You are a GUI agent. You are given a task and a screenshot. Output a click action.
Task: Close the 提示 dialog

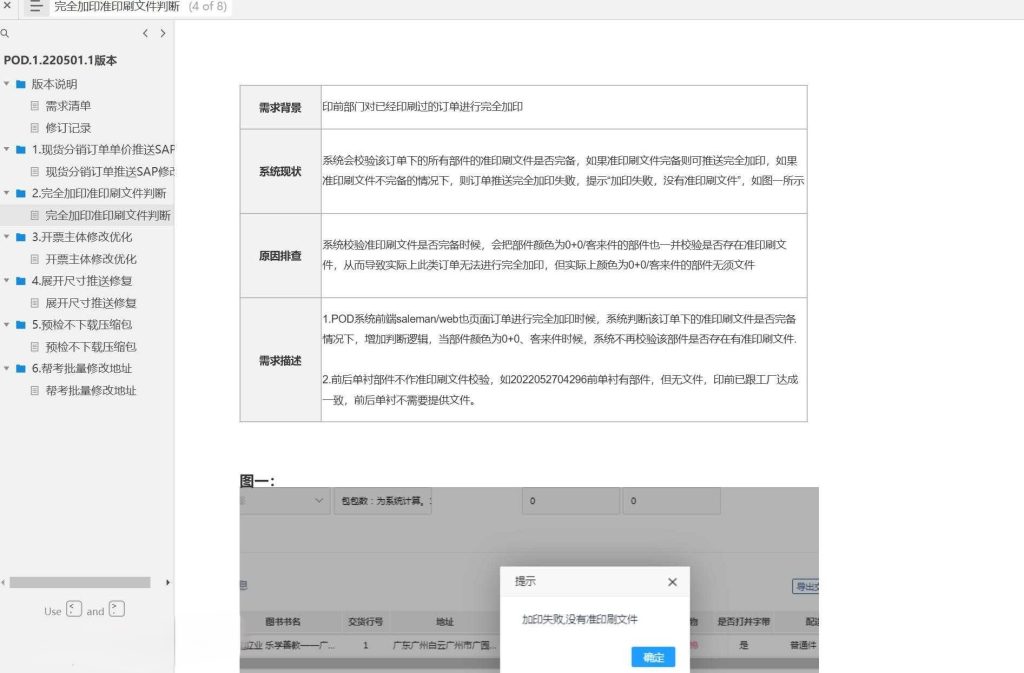[x=671, y=581]
